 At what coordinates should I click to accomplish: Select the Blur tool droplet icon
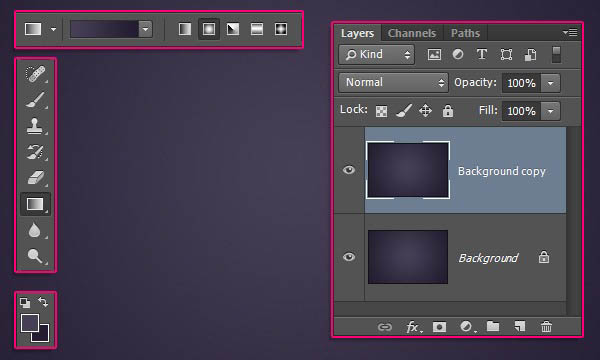pos(34,230)
